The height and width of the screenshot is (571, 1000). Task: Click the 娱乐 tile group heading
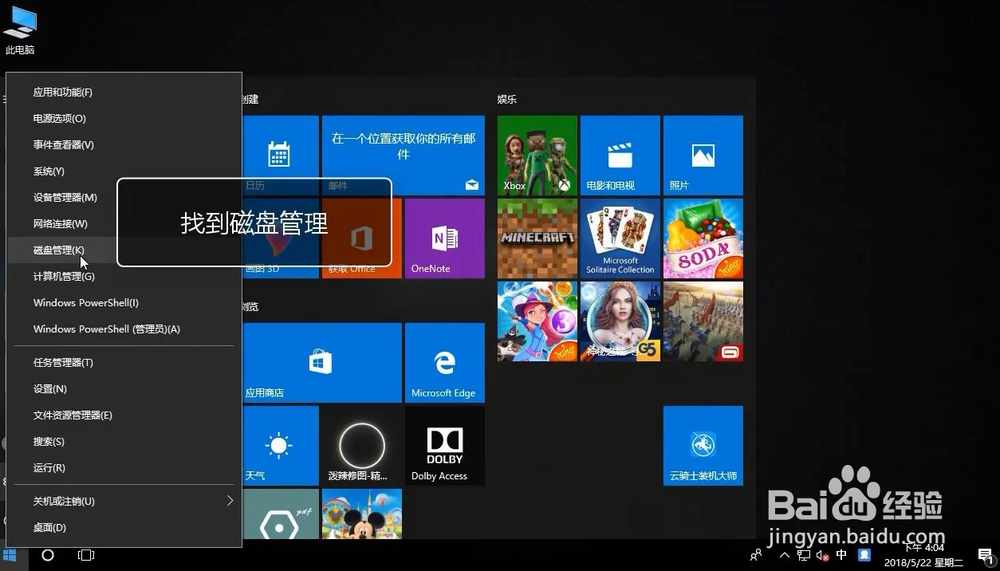(x=507, y=99)
